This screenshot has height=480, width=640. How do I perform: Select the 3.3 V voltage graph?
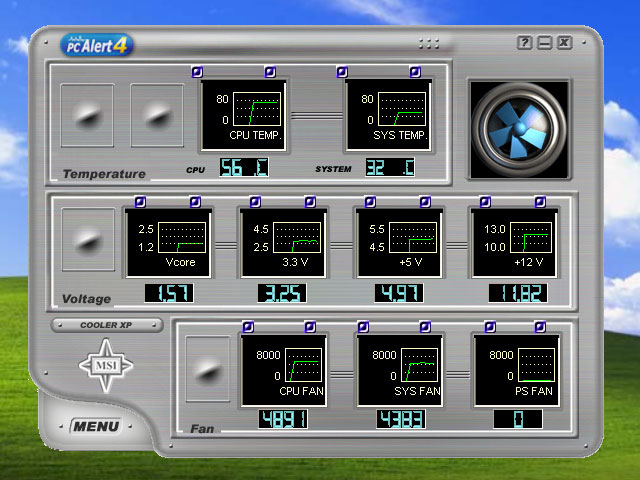point(283,243)
